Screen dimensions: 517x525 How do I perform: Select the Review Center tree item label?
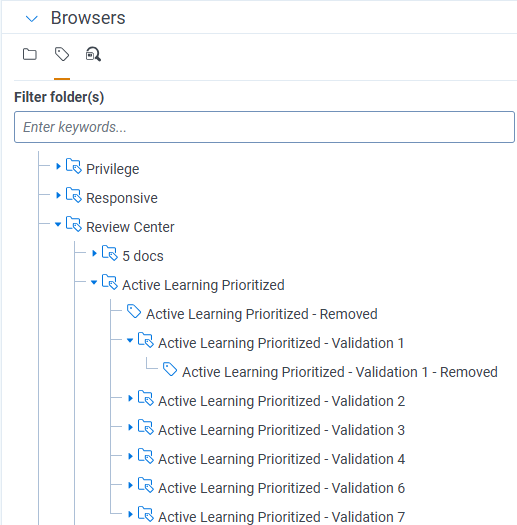pyautogui.click(x=130, y=227)
